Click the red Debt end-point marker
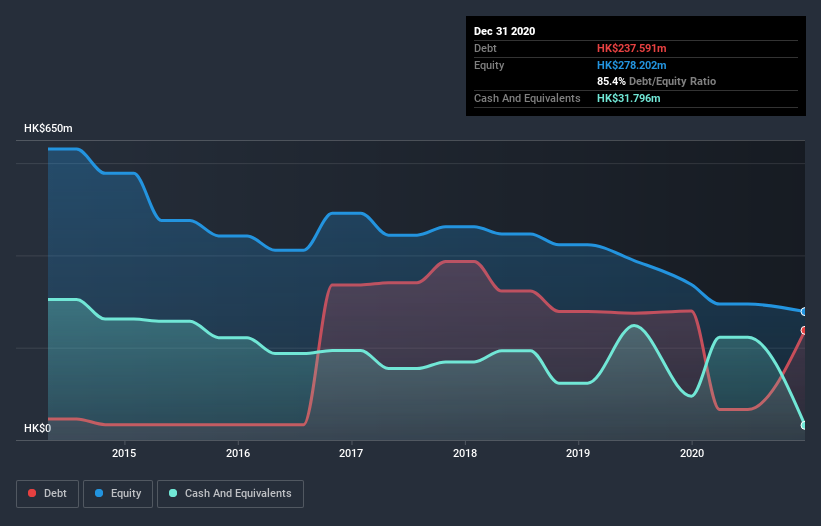 pyautogui.click(x=804, y=330)
